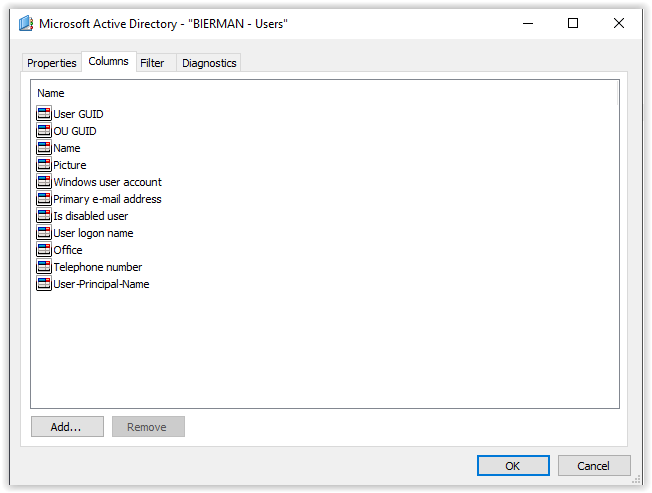
Task: Click the icon beside Telephone number
Action: 44,267
